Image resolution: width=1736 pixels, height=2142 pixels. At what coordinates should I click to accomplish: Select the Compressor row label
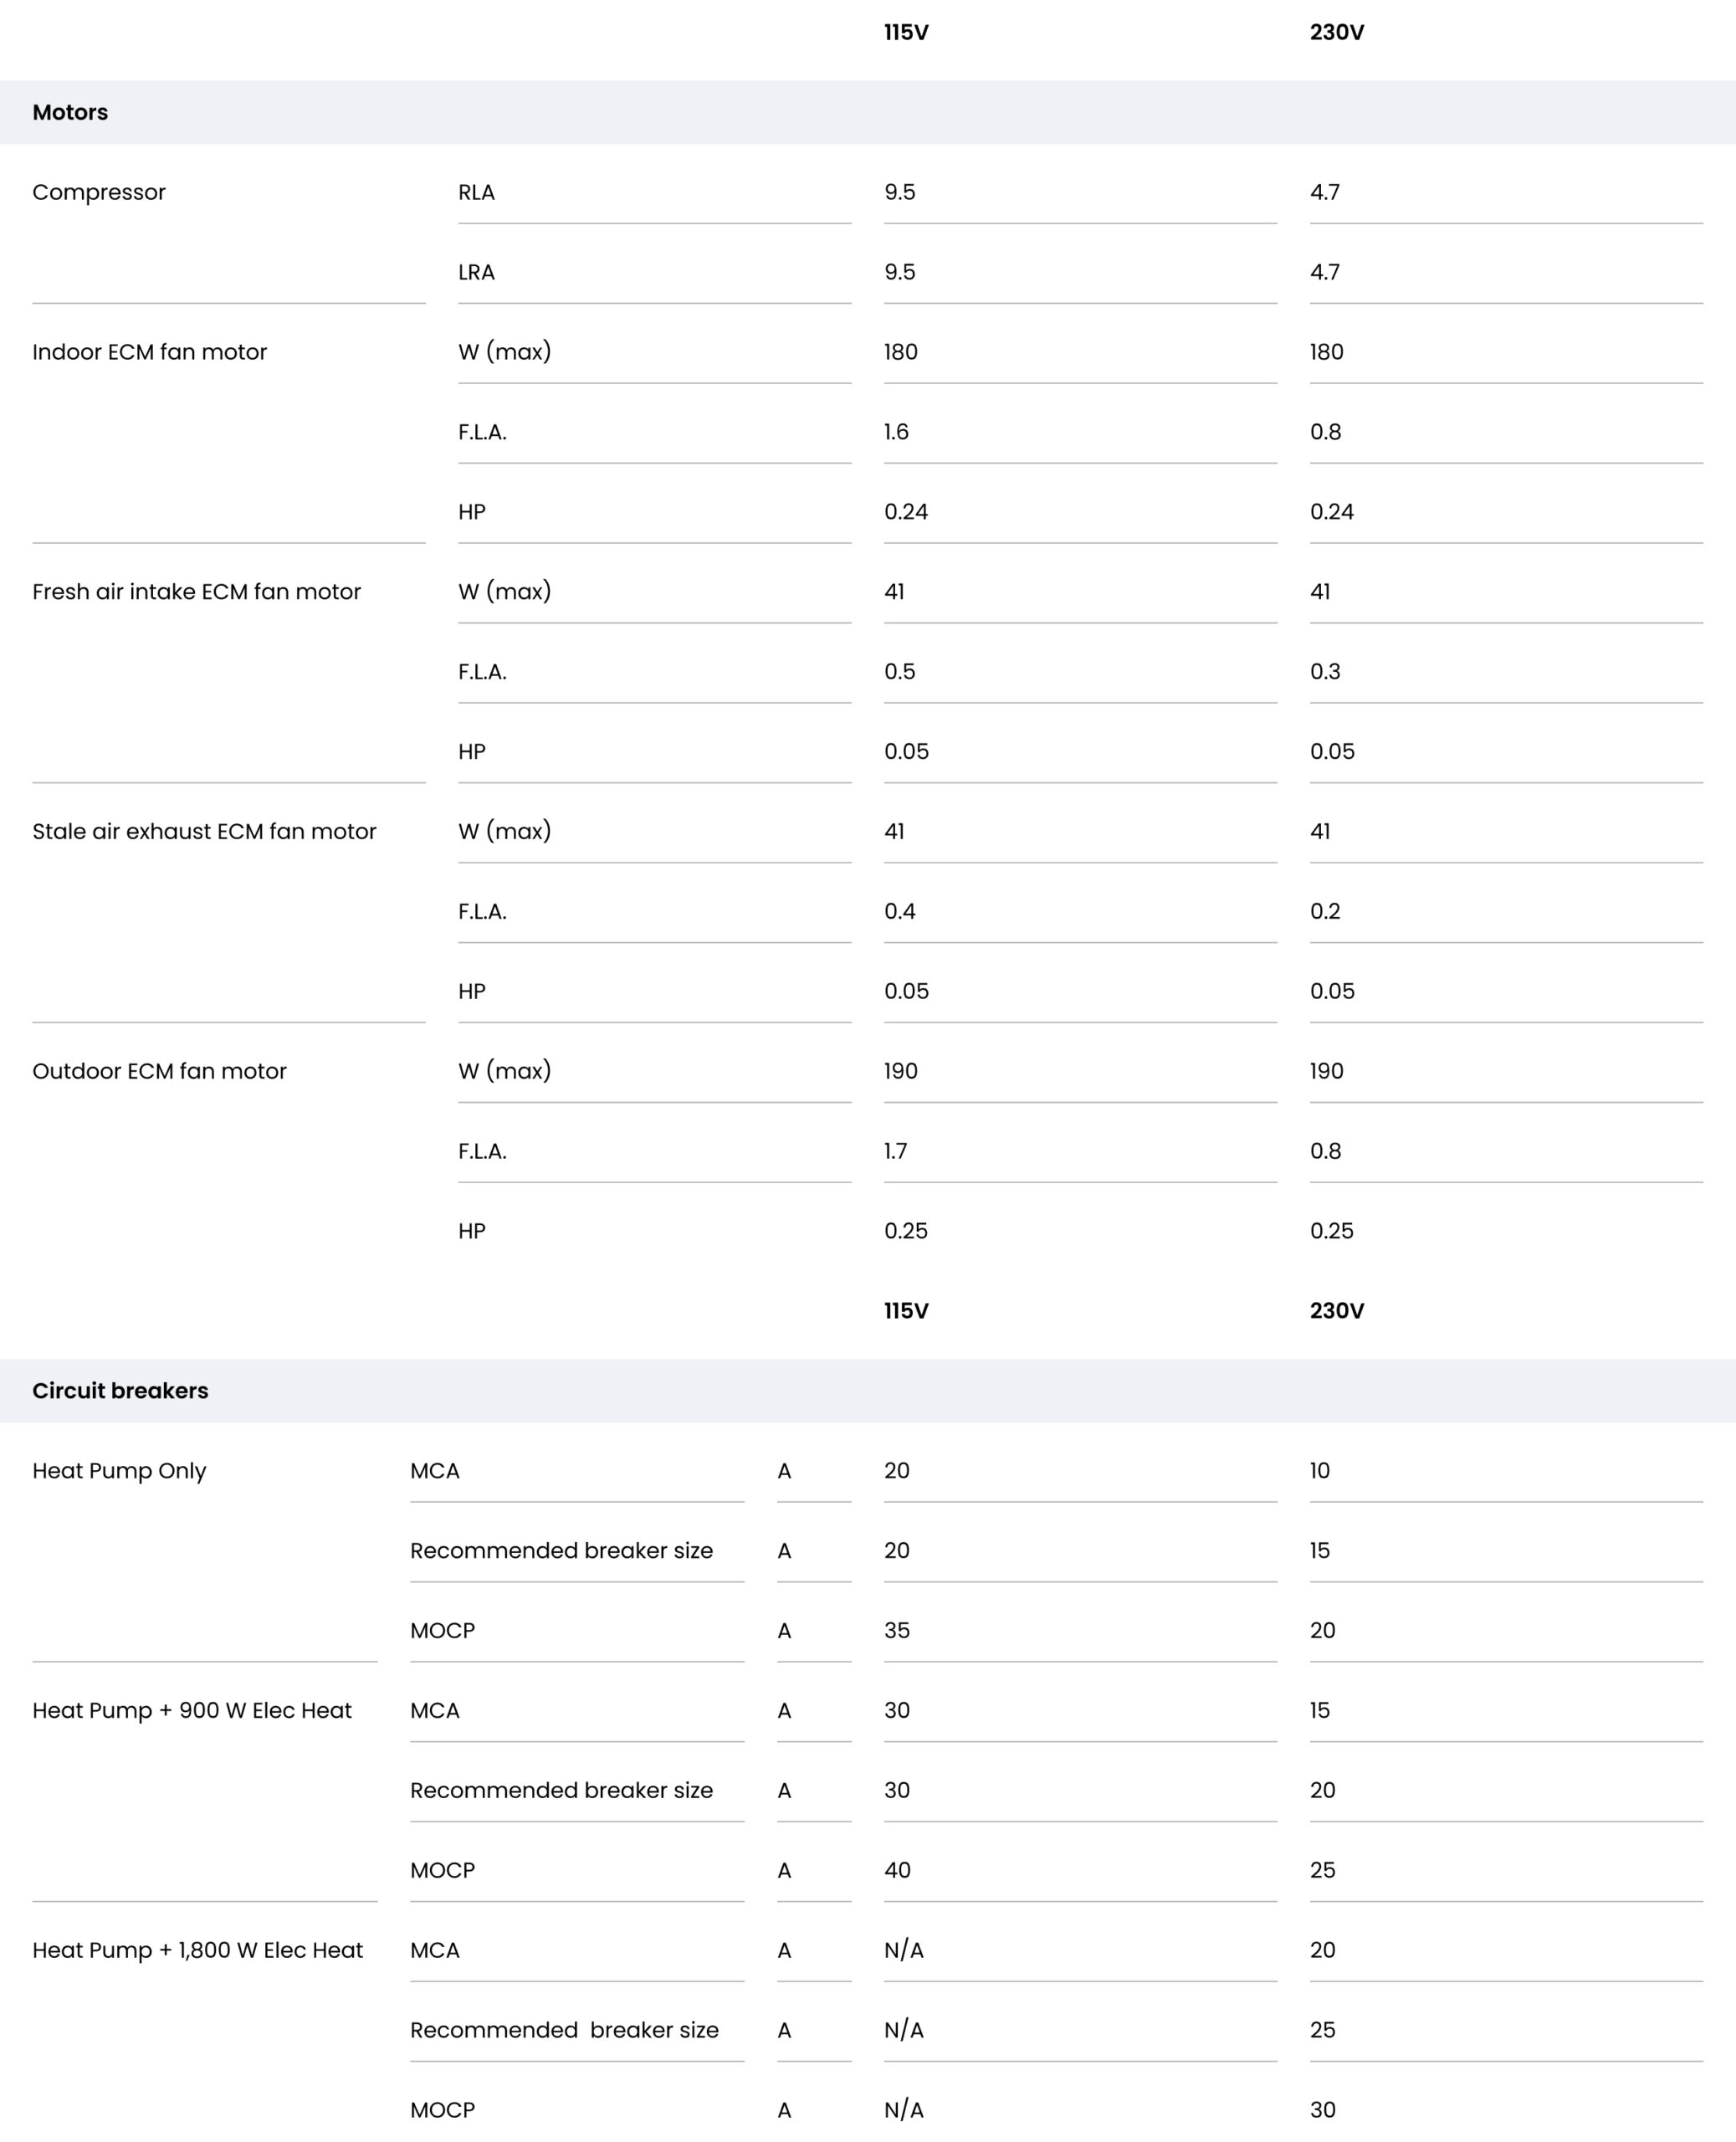[x=99, y=192]
